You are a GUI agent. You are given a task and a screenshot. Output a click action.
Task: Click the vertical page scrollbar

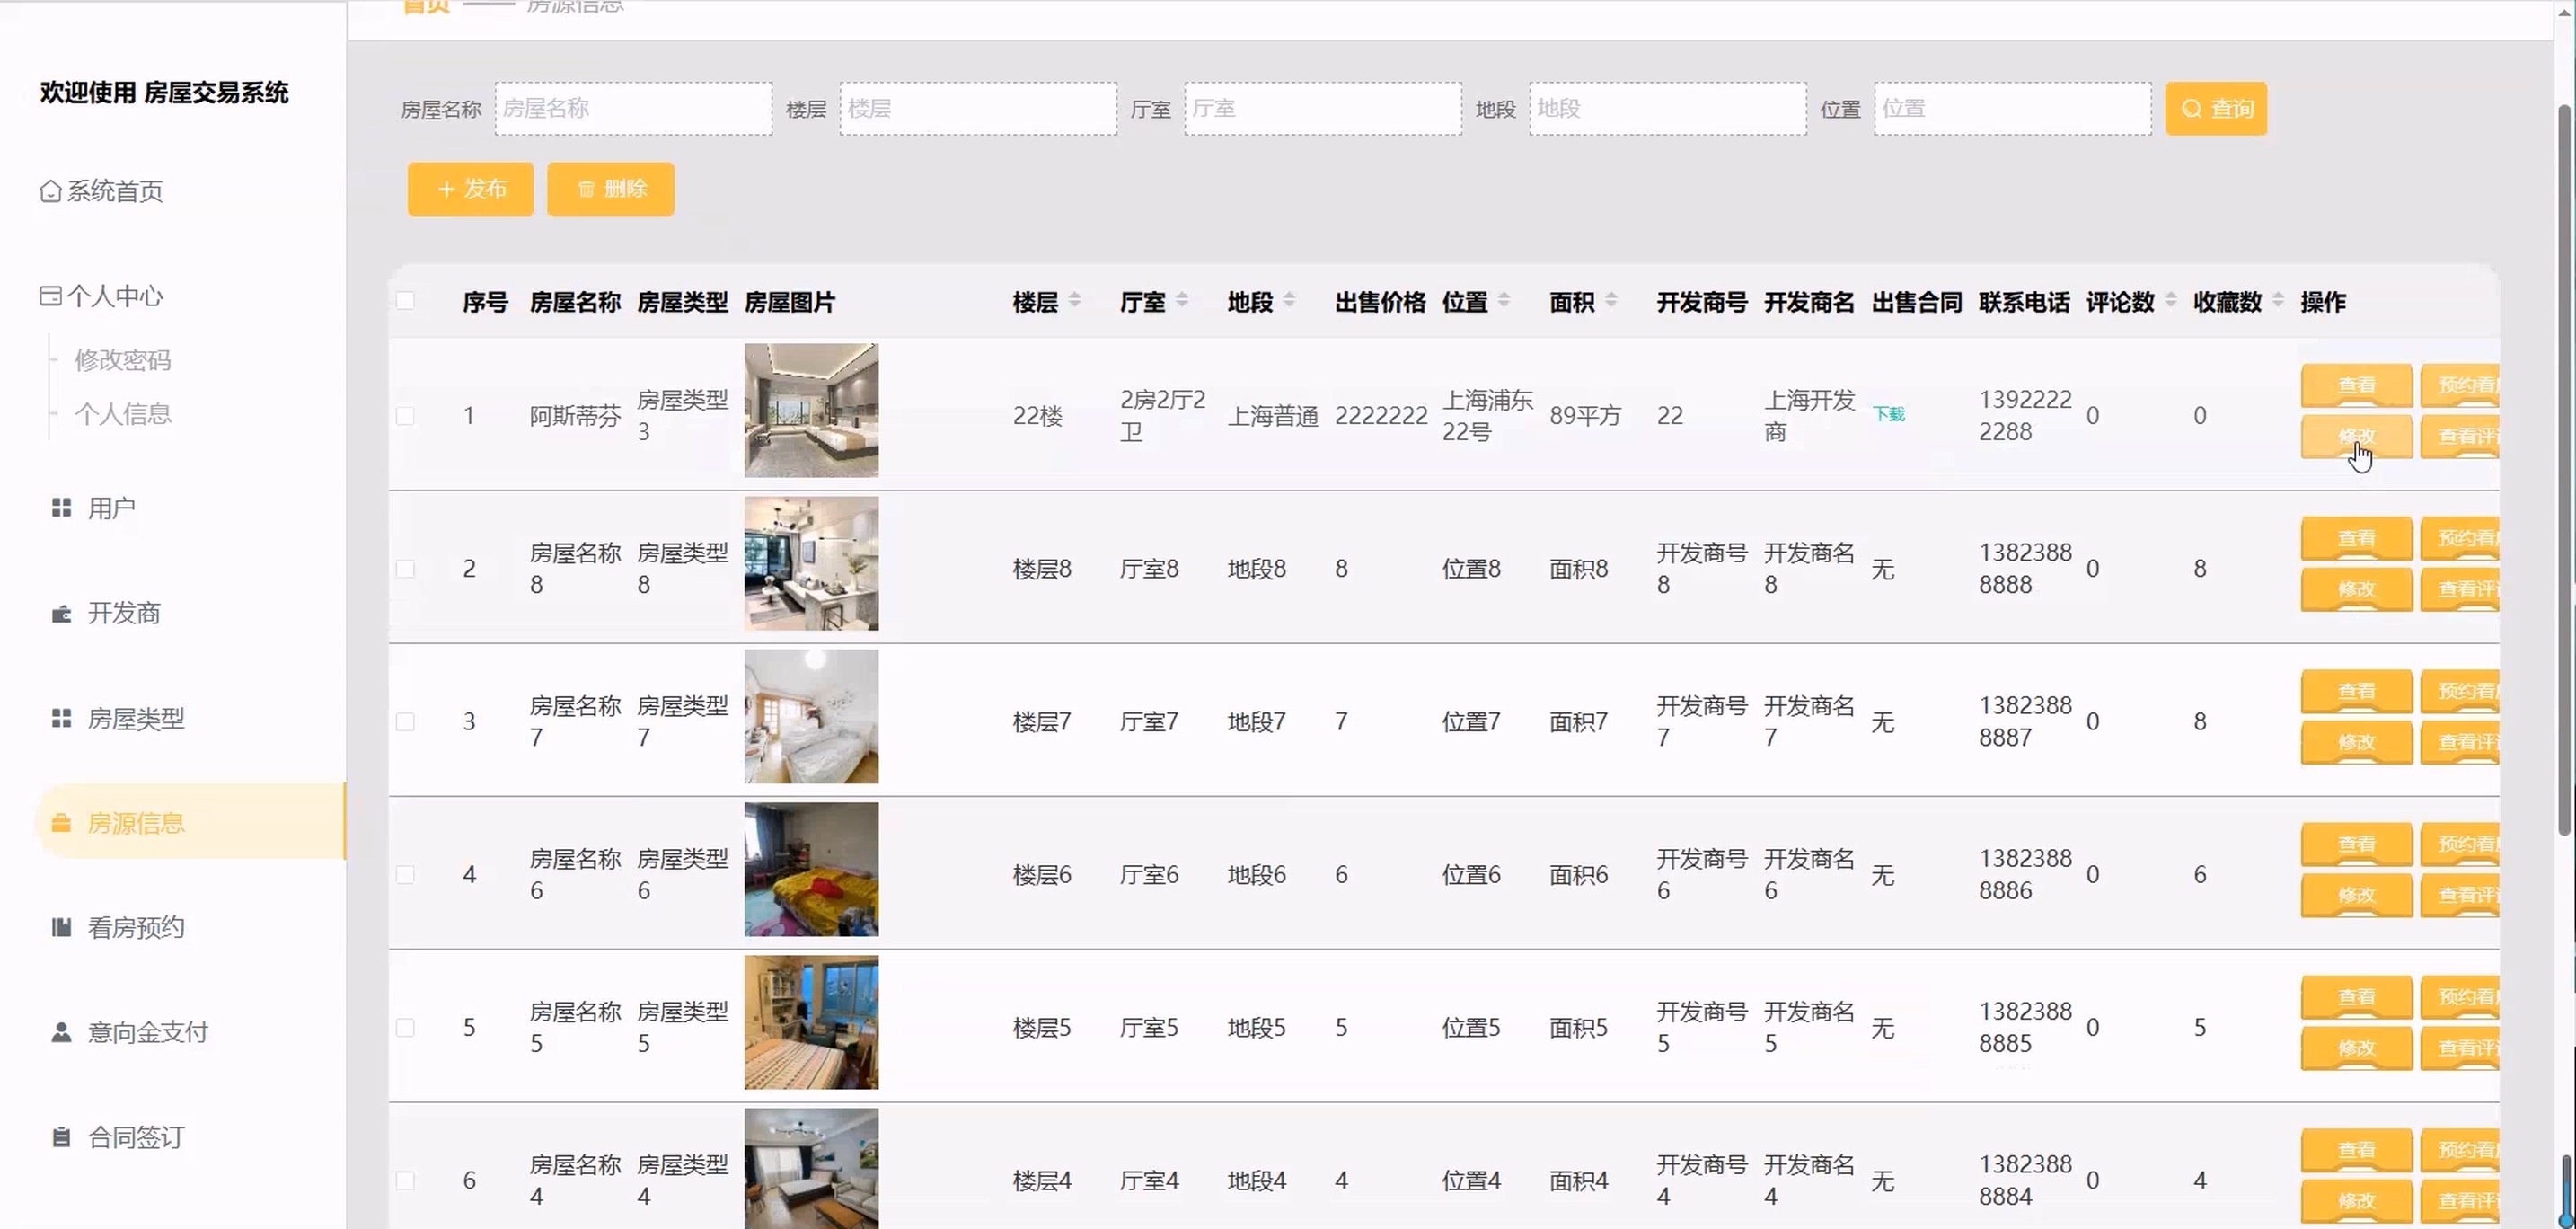(2565, 470)
